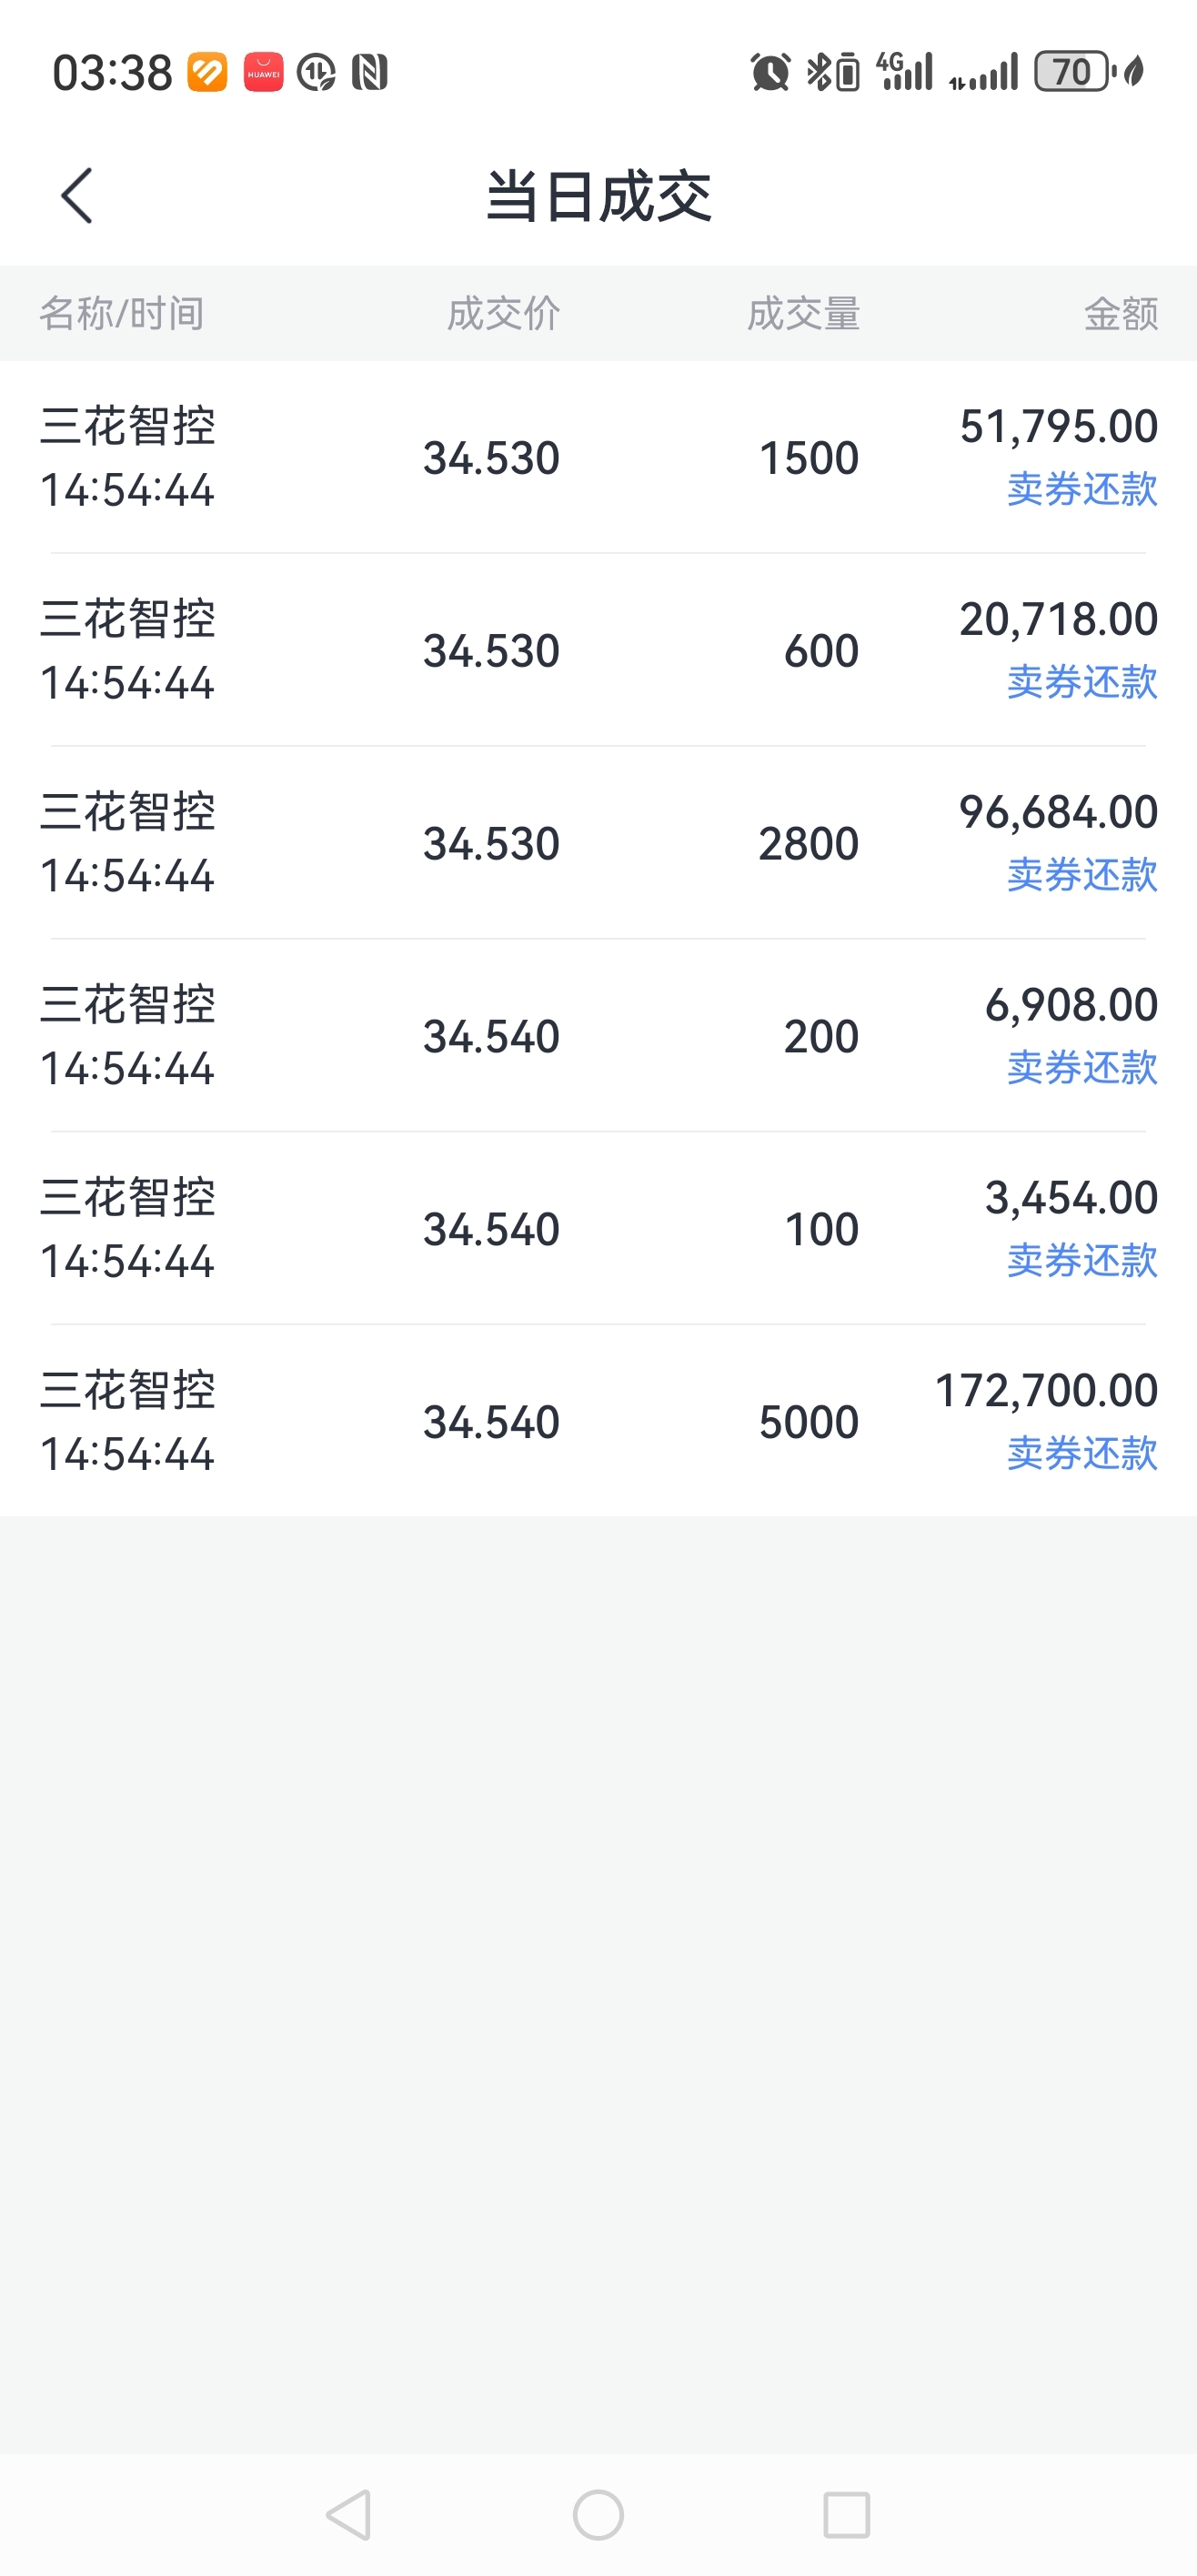This screenshot has width=1197, height=2576.
Task: Open recent apps with the square button
Action: coord(846,2514)
